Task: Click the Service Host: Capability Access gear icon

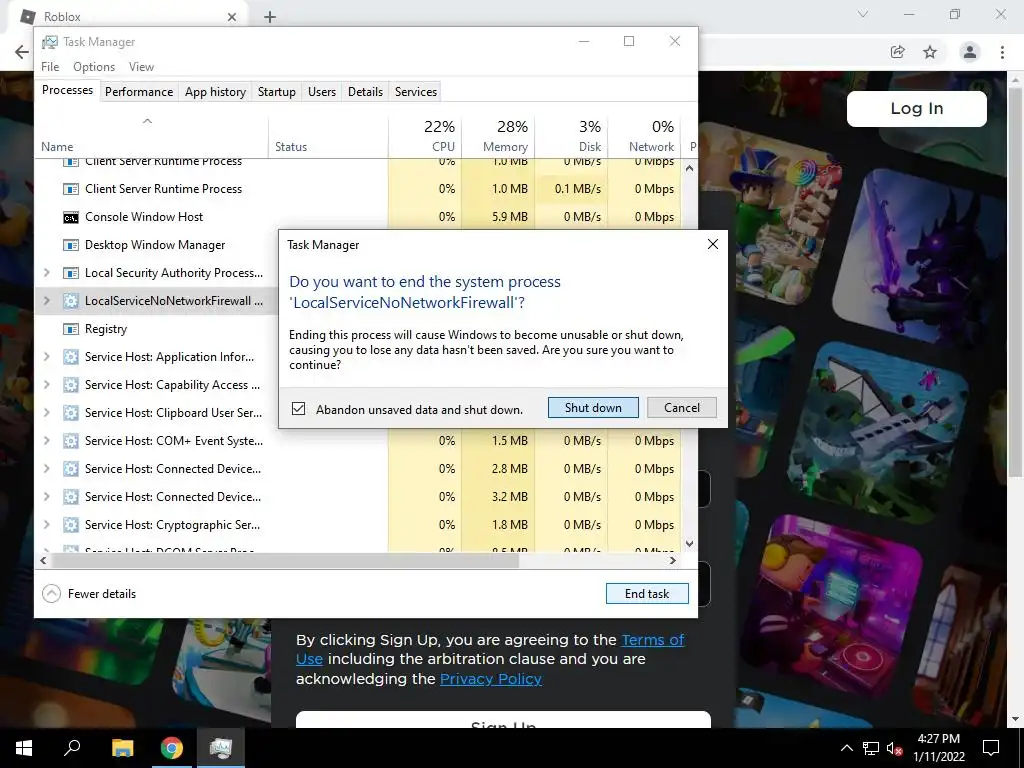Action: (71, 385)
